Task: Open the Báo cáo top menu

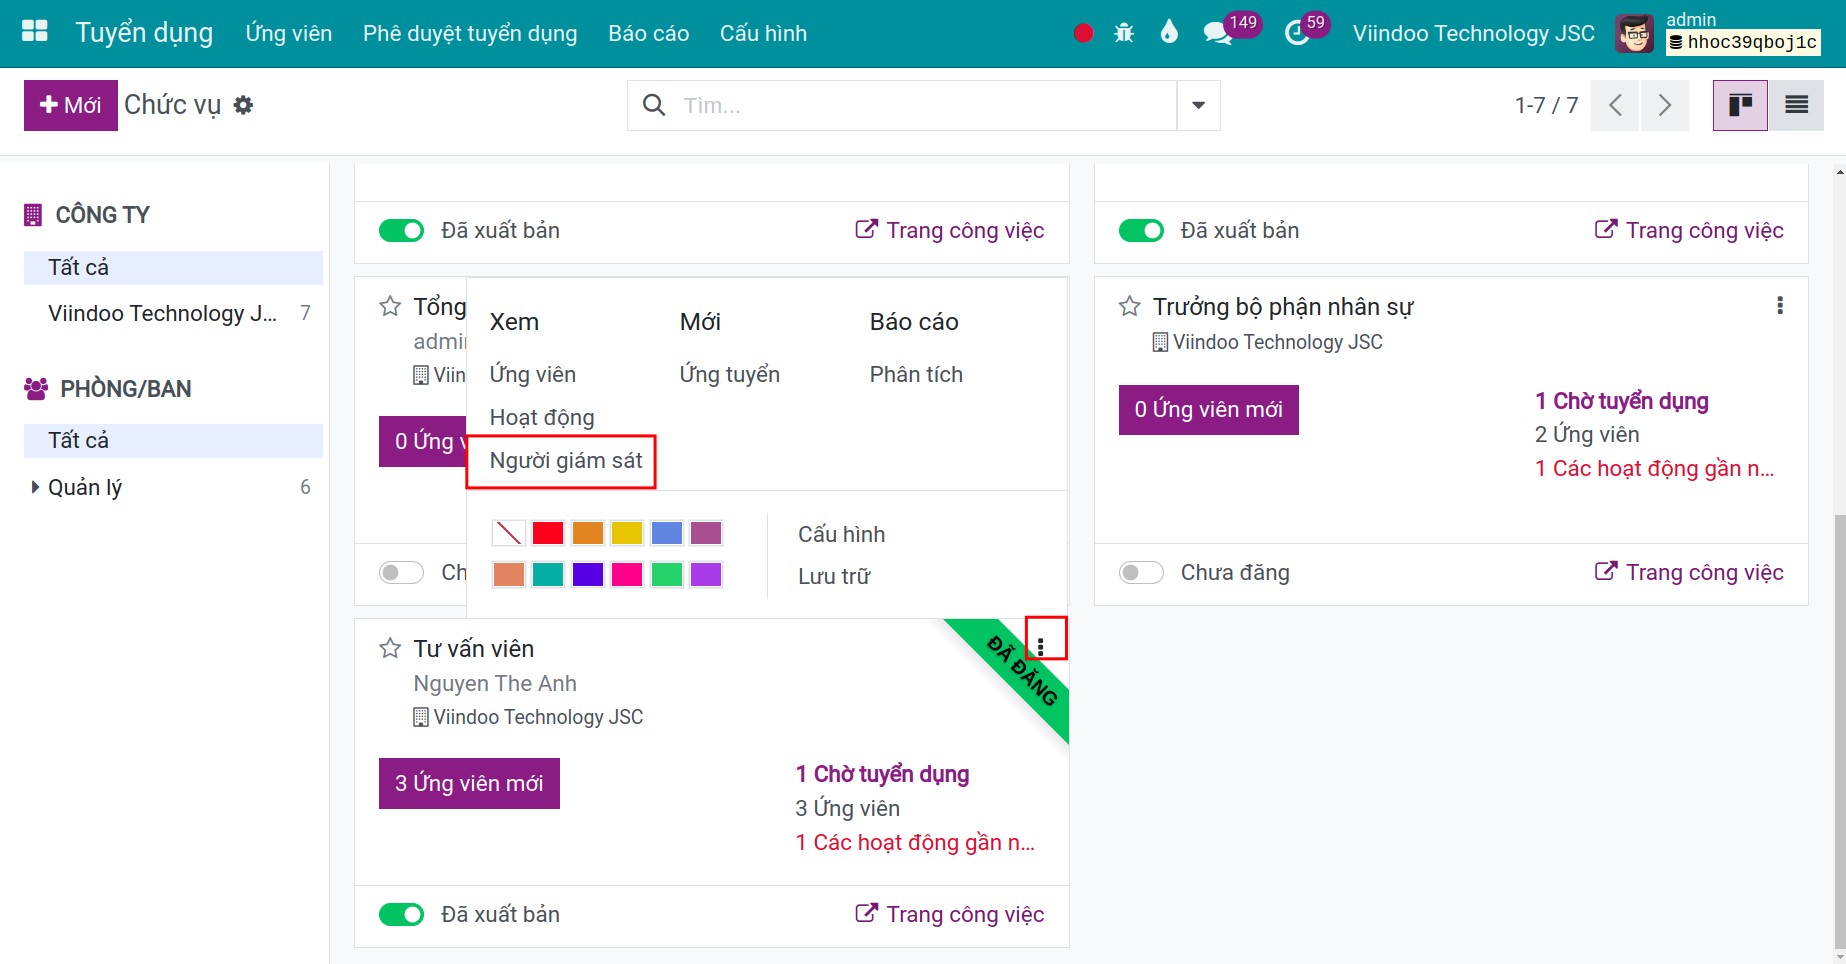Action: click(648, 33)
